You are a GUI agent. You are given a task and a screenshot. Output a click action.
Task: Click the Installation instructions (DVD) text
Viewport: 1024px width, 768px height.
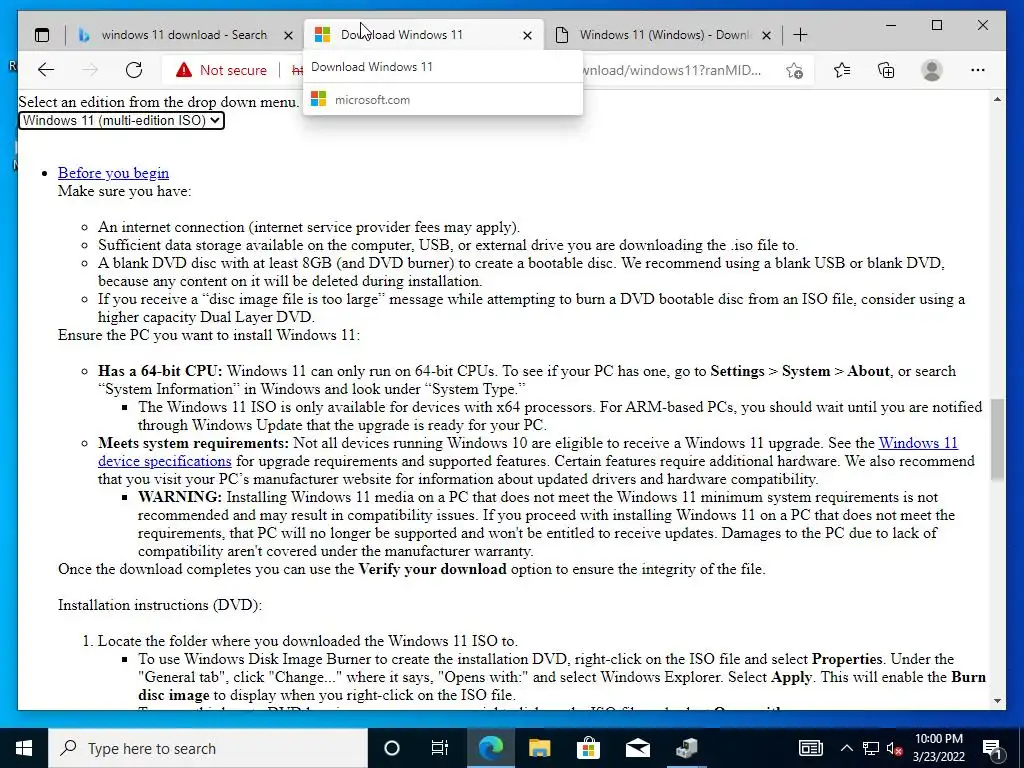click(160, 605)
